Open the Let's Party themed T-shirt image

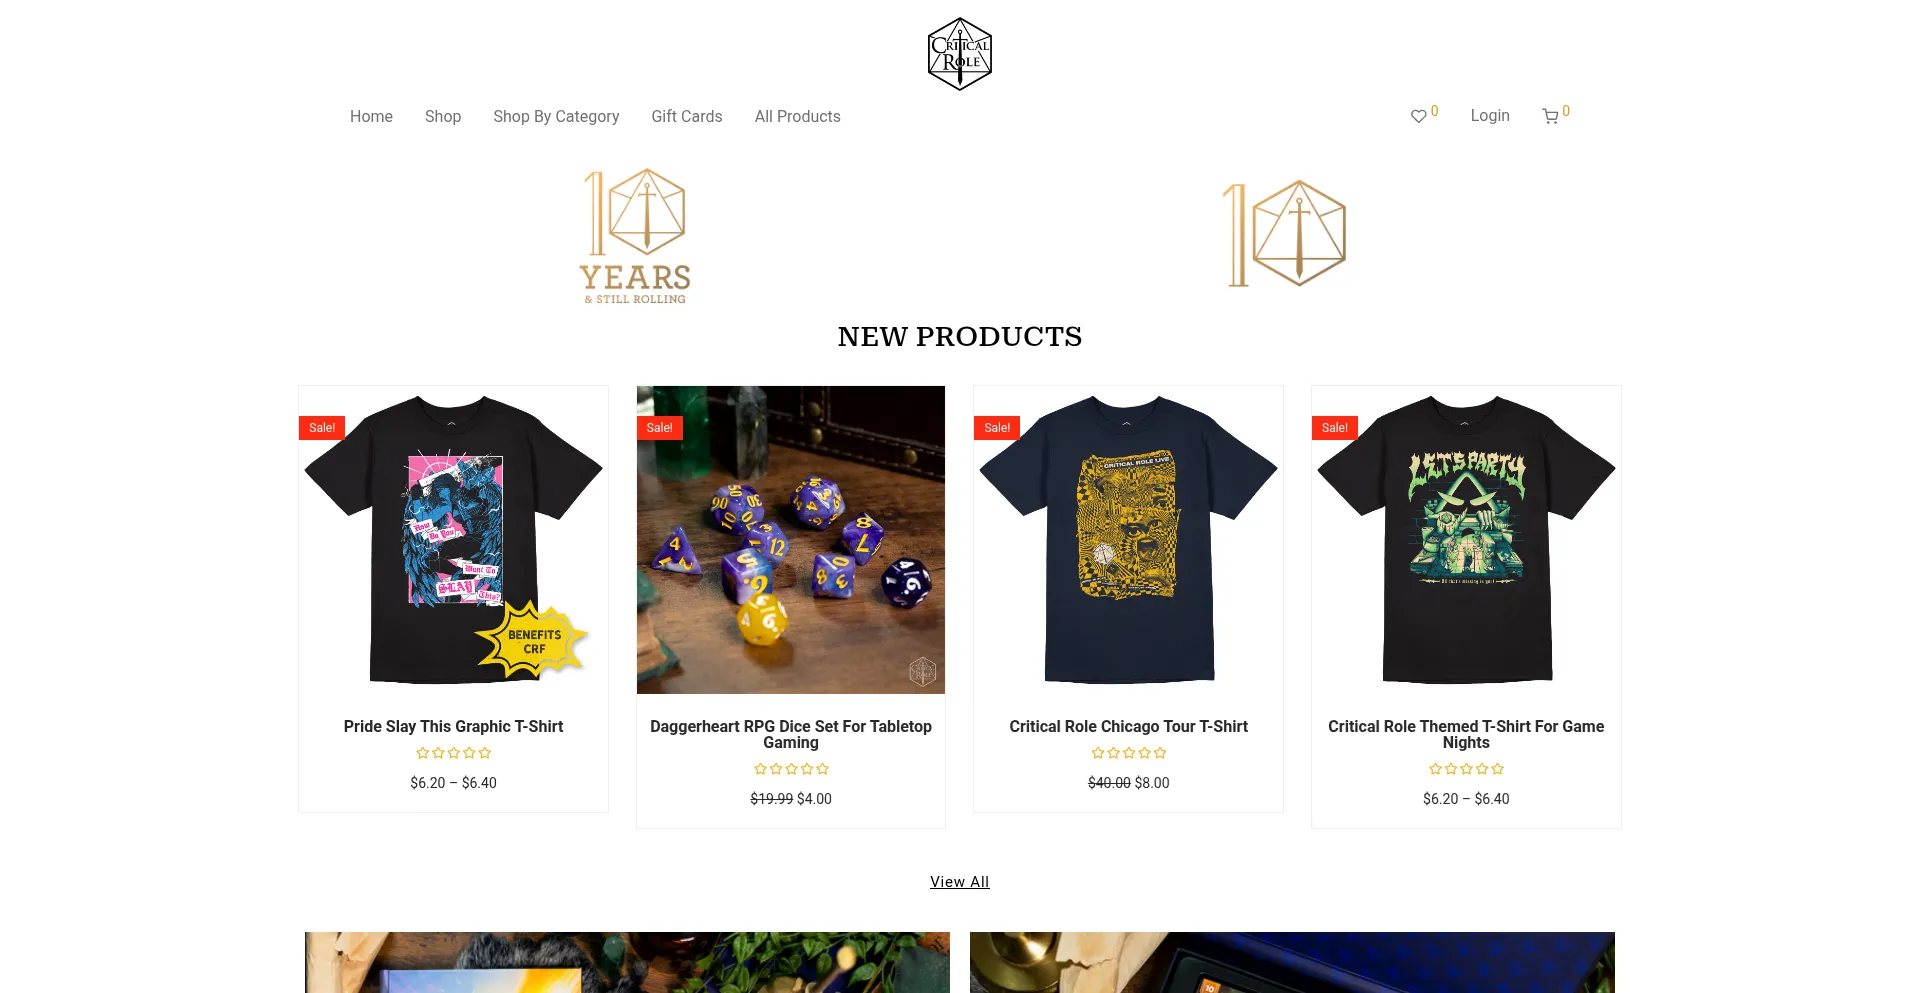1466,540
